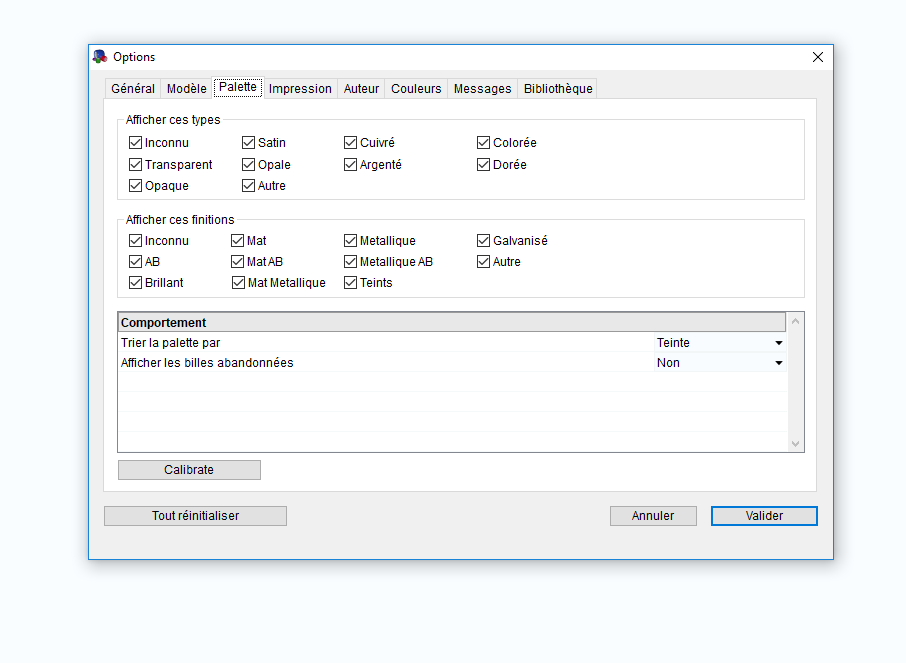Confirm settings with the Valider button
Viewport: 906px width, 663px height.
(x=764, y=516)
